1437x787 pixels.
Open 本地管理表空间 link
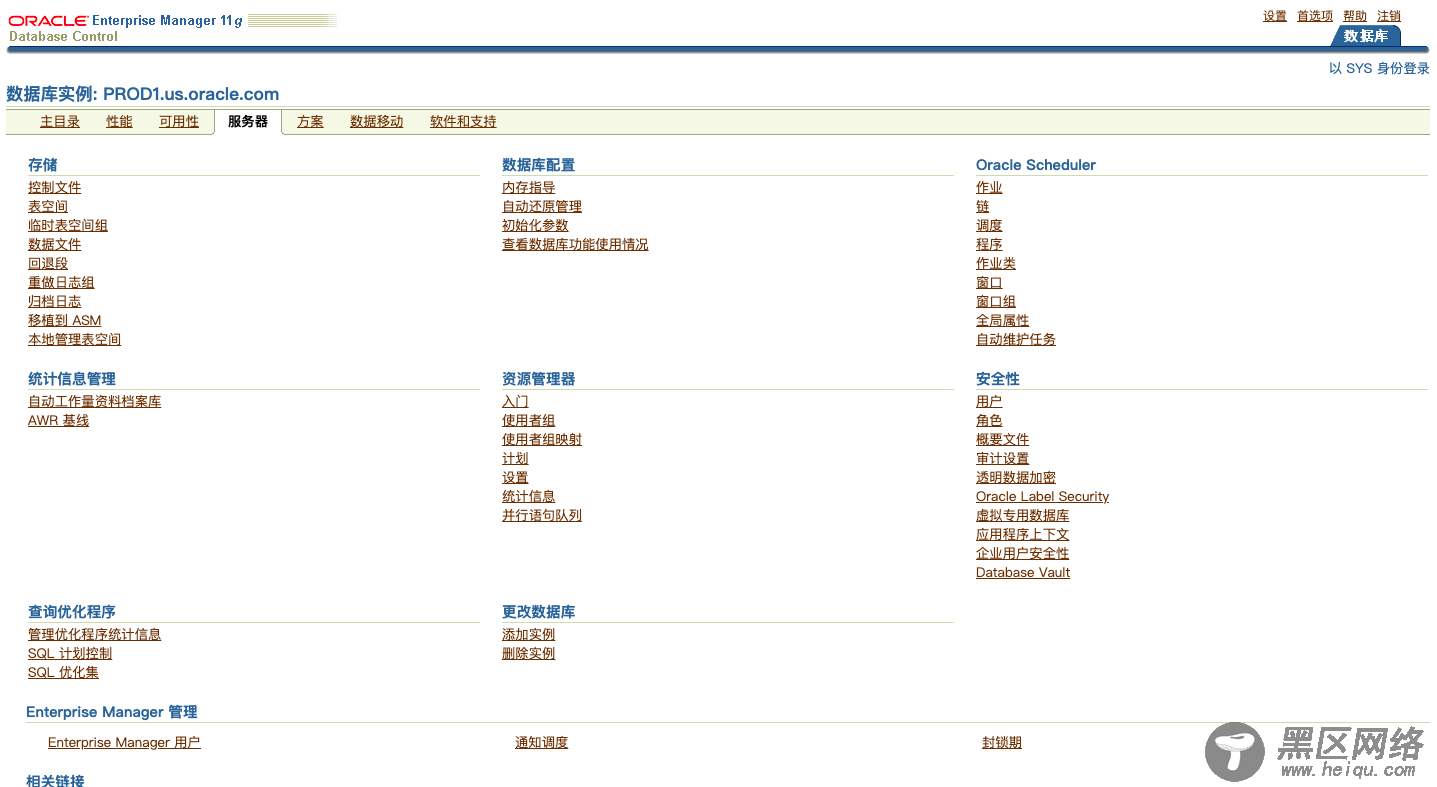[75, 340]
